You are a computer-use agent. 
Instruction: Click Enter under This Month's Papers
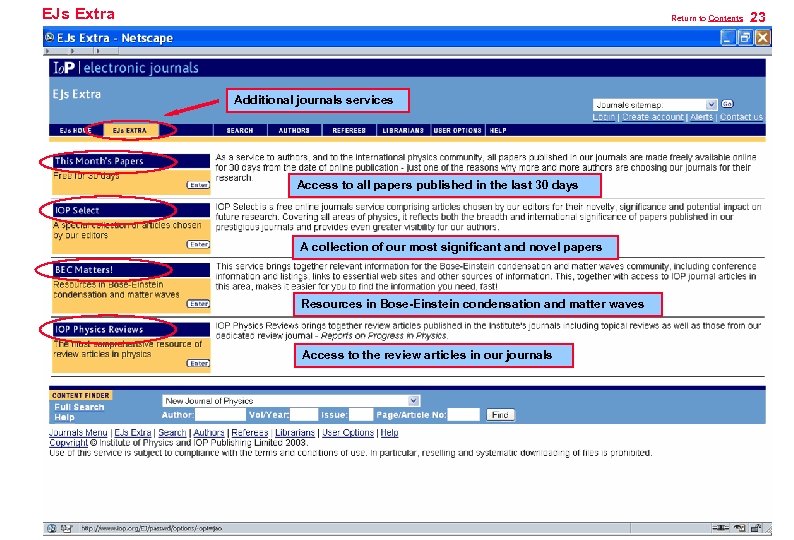click(198, 185)
